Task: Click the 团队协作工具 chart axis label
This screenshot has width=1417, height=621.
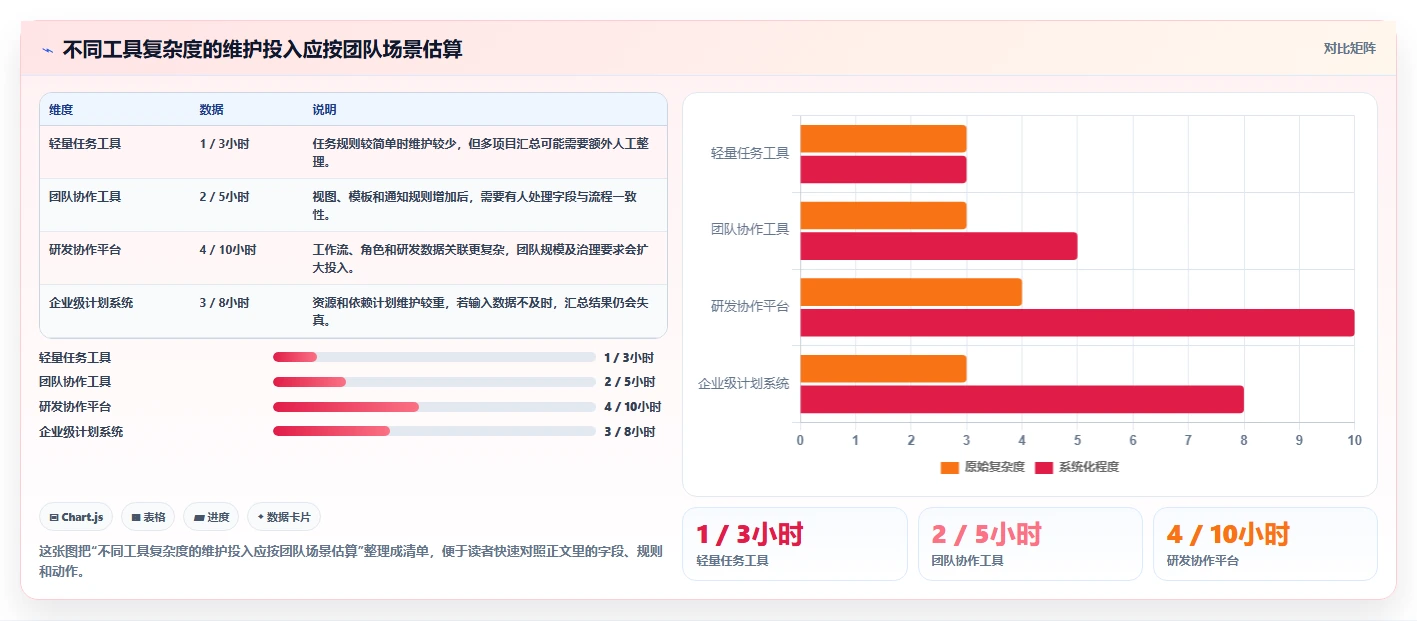Action: pos(750,229)
